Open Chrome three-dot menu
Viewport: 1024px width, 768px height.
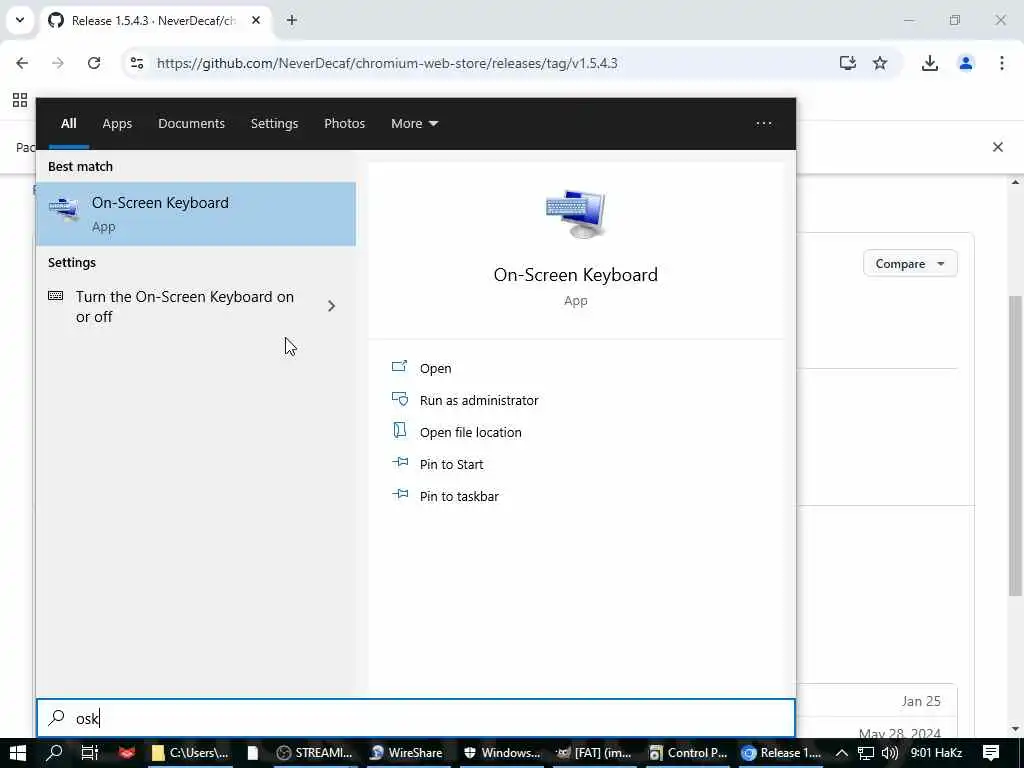coord(1001,63)
